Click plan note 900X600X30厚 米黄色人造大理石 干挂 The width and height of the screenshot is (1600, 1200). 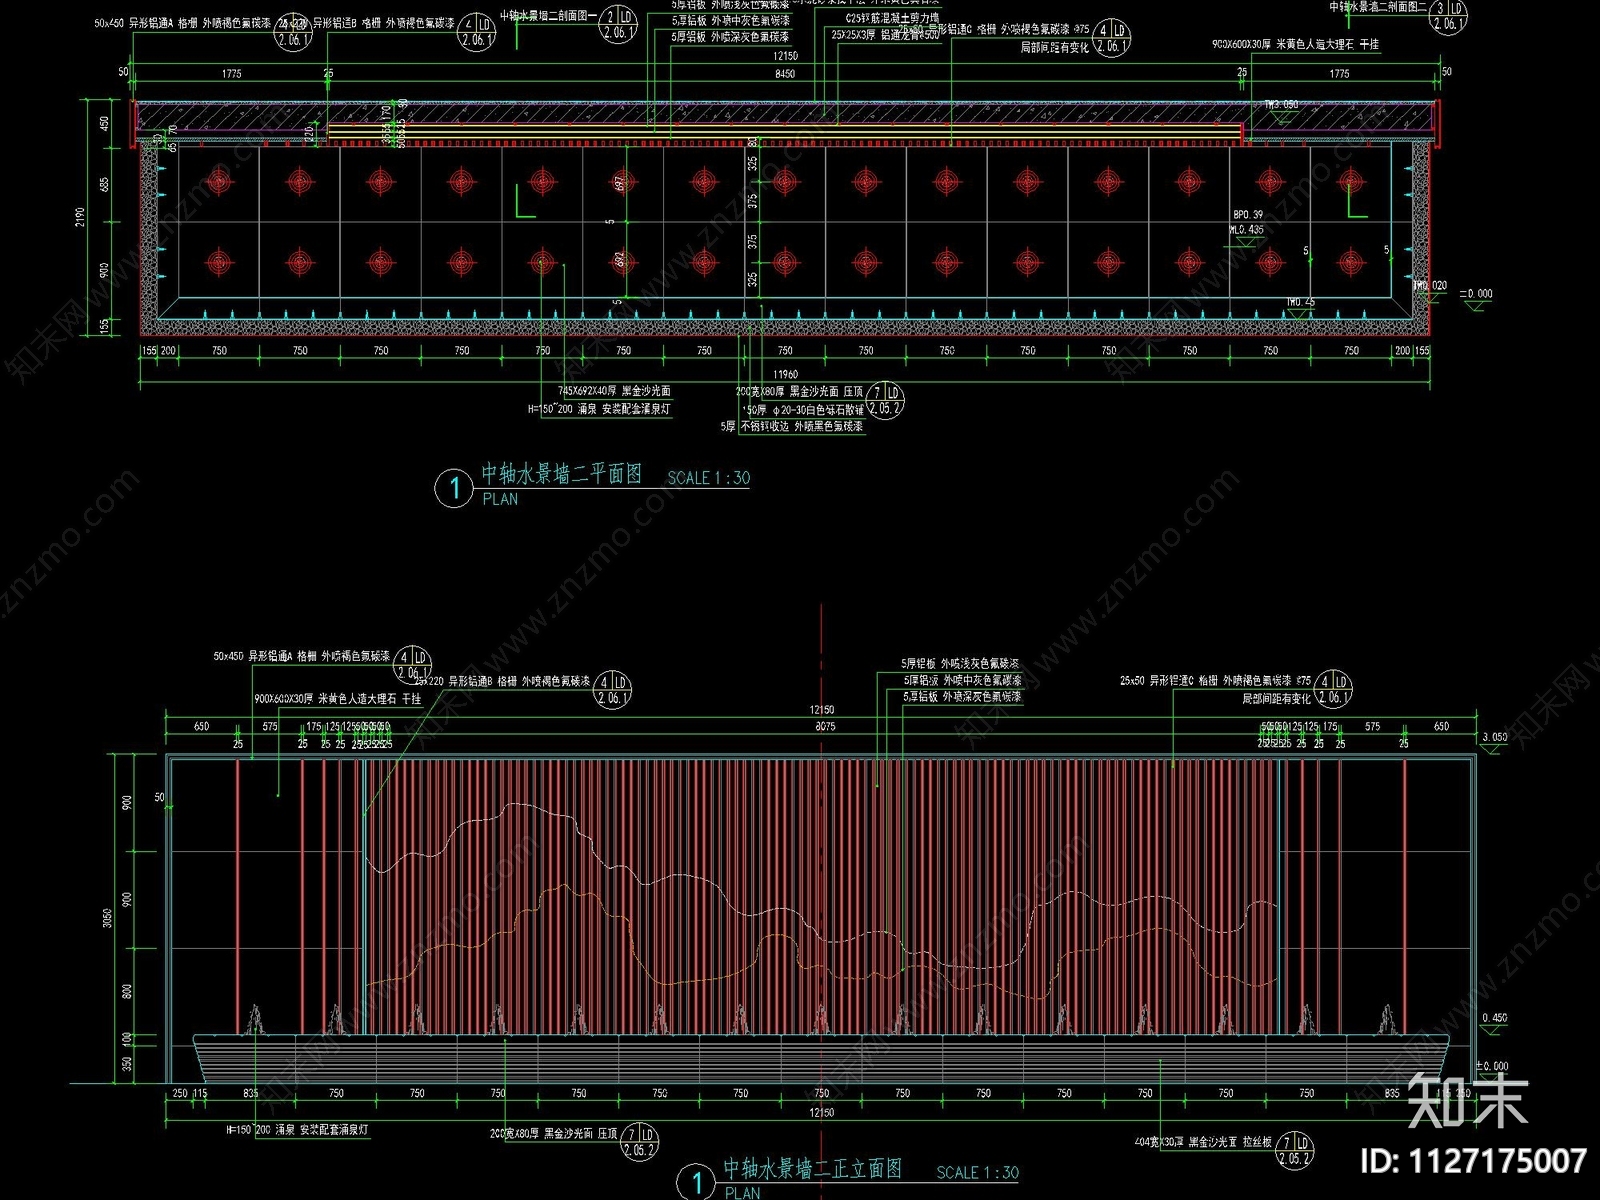click(1295, 44)
